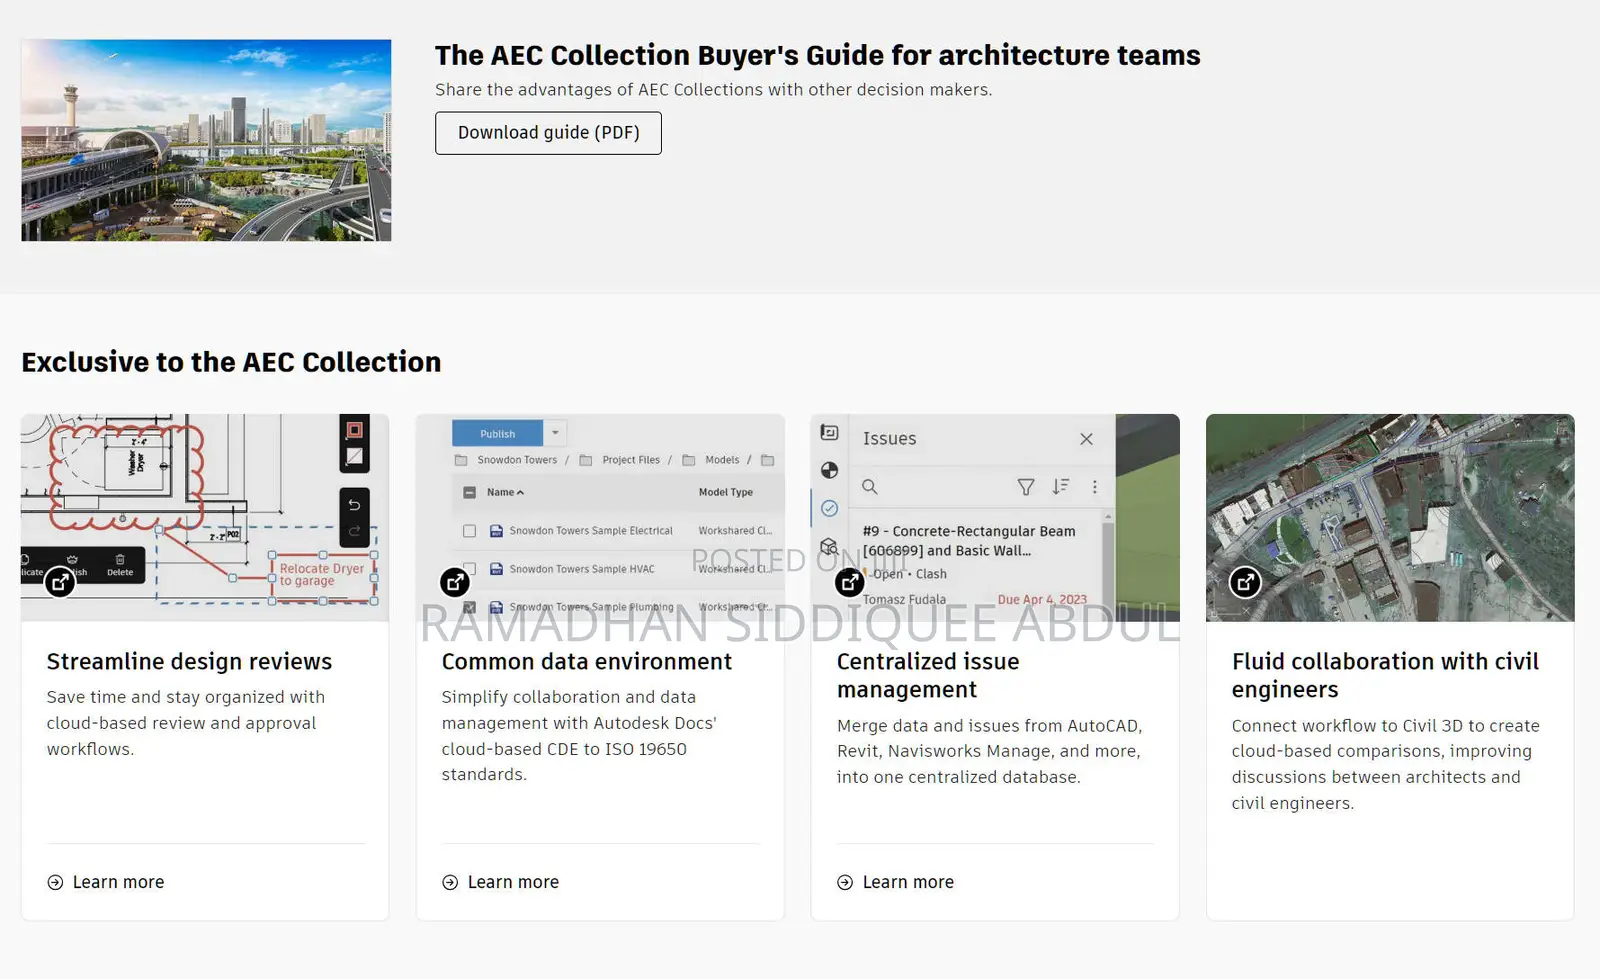Click the model cube icon in the Issues sidebar

(829, 546)
